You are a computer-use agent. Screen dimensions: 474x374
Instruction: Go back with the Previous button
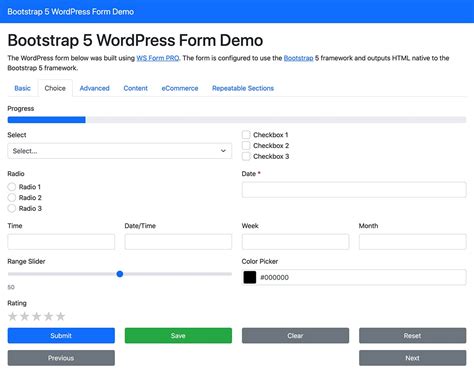pyautogui.click(x=61, y=358)
